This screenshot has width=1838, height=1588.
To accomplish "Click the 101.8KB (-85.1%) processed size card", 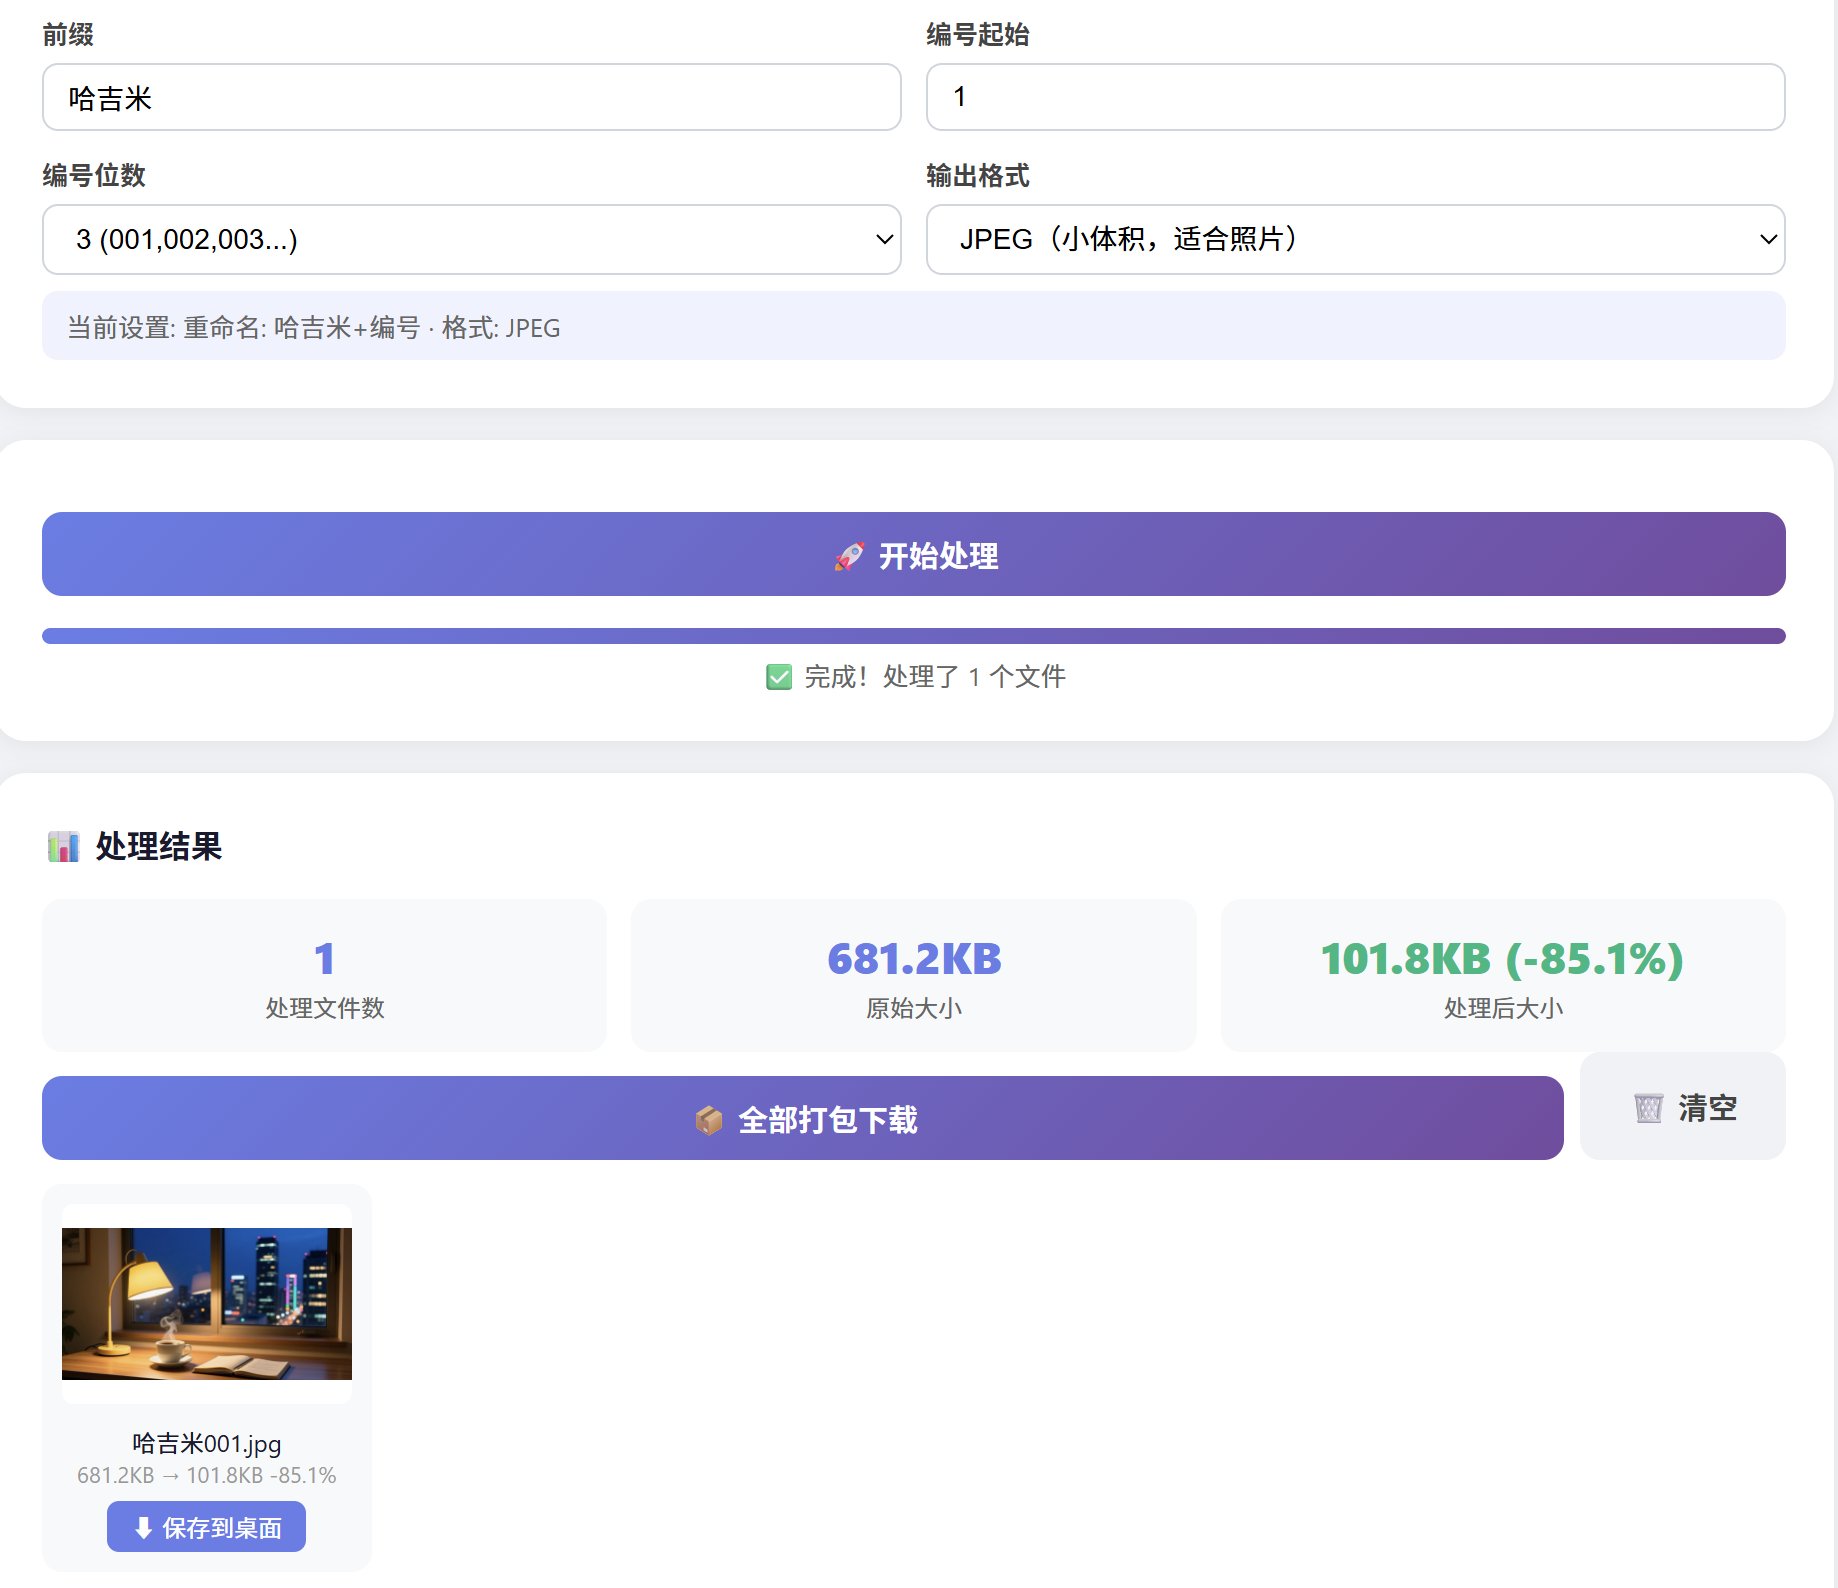I will tap(1502, 975).
